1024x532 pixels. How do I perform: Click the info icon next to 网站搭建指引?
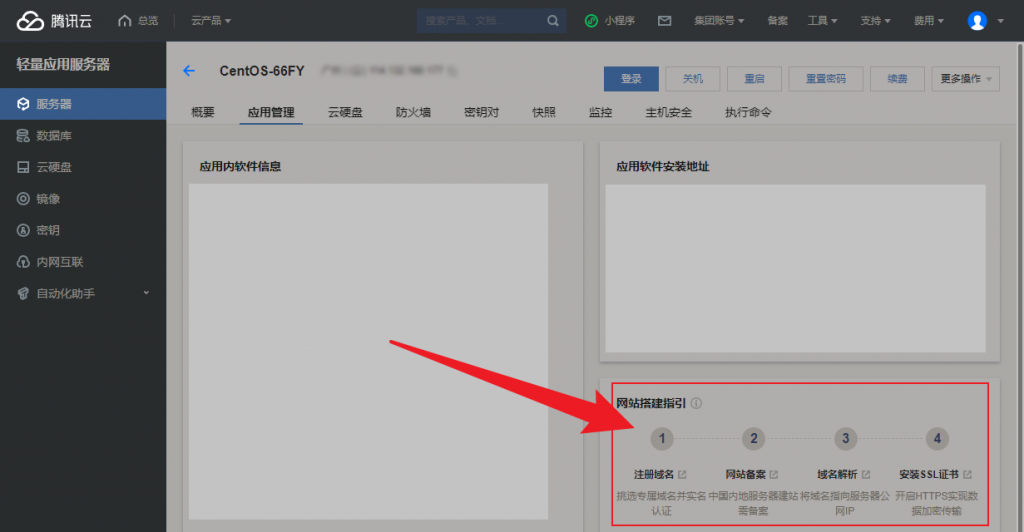pyautogui.click(x=696, y=403)
